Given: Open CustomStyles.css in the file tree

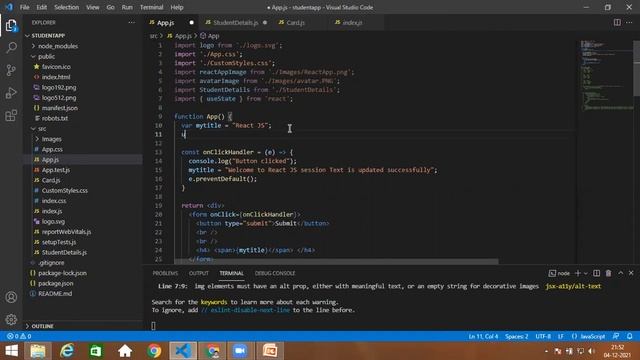Looking at the screenshot, I should click(x=64, y=191).
